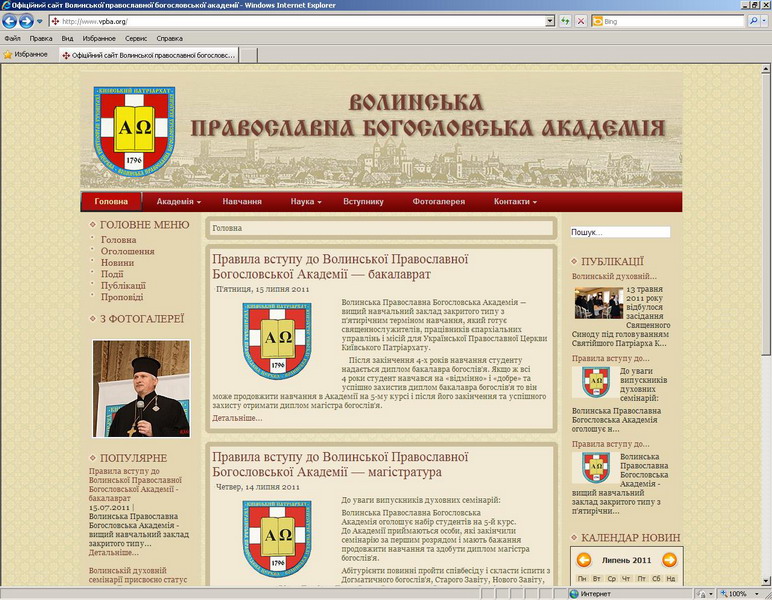Expand the Контакти navigation dropdown
The height and width of the screenshot is (600, 772).
515,201
